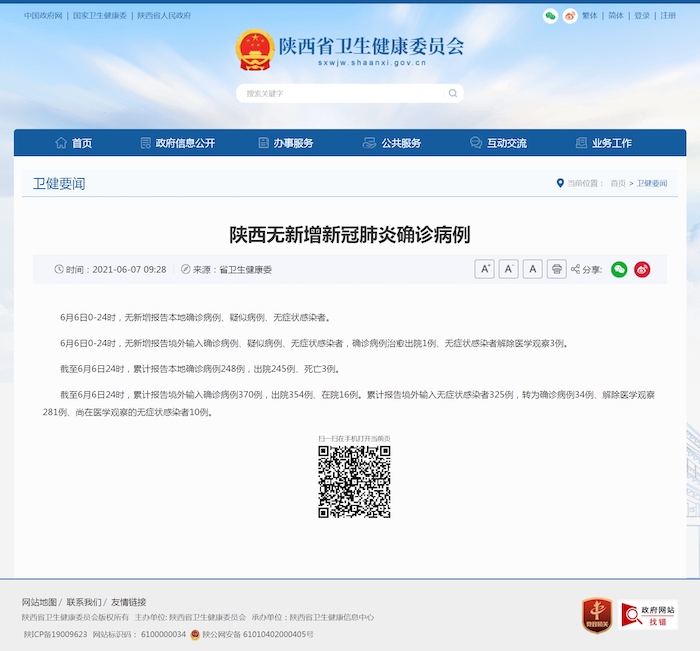Click the decrease font size A- button
Screen dimensions: 700x651
point(508,269)
